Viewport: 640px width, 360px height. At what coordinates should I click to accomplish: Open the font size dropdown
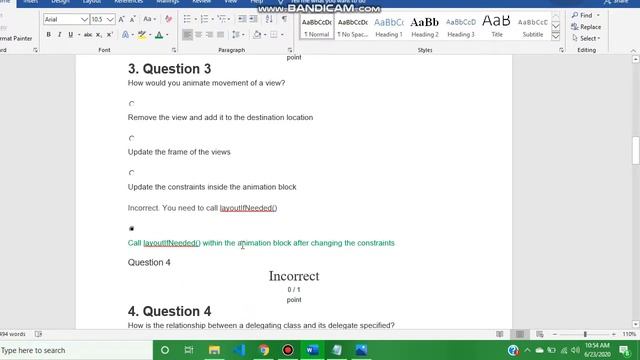point(110,19)
